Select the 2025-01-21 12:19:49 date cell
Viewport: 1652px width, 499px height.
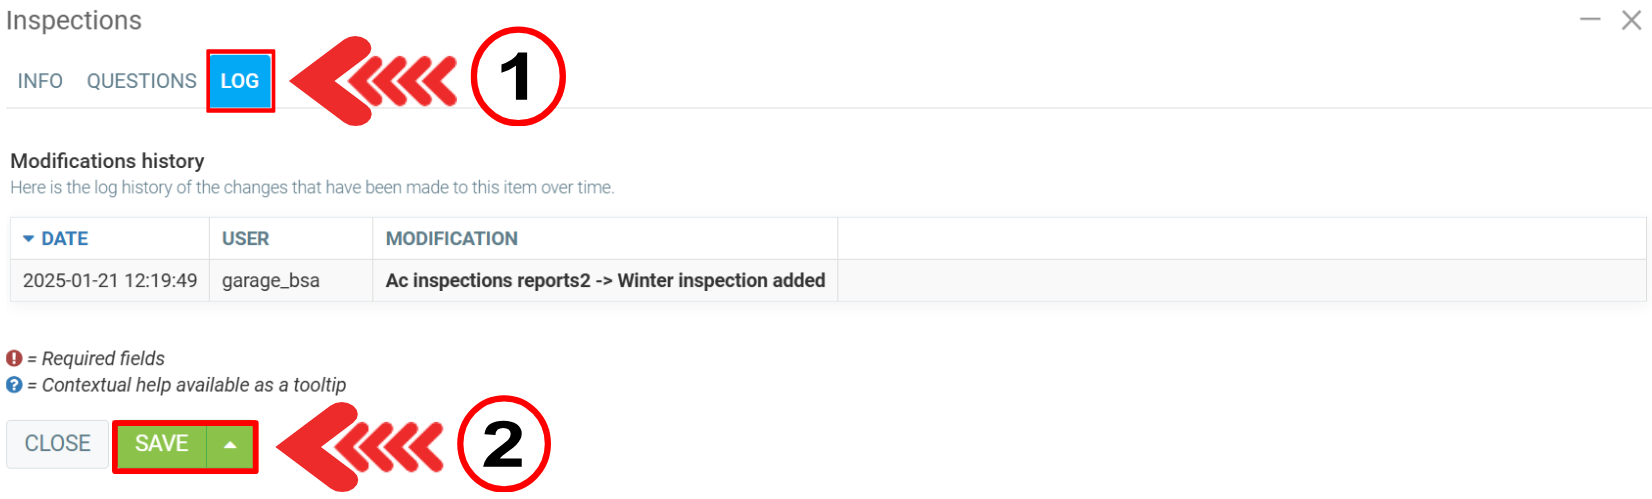(x=110, y=281)
